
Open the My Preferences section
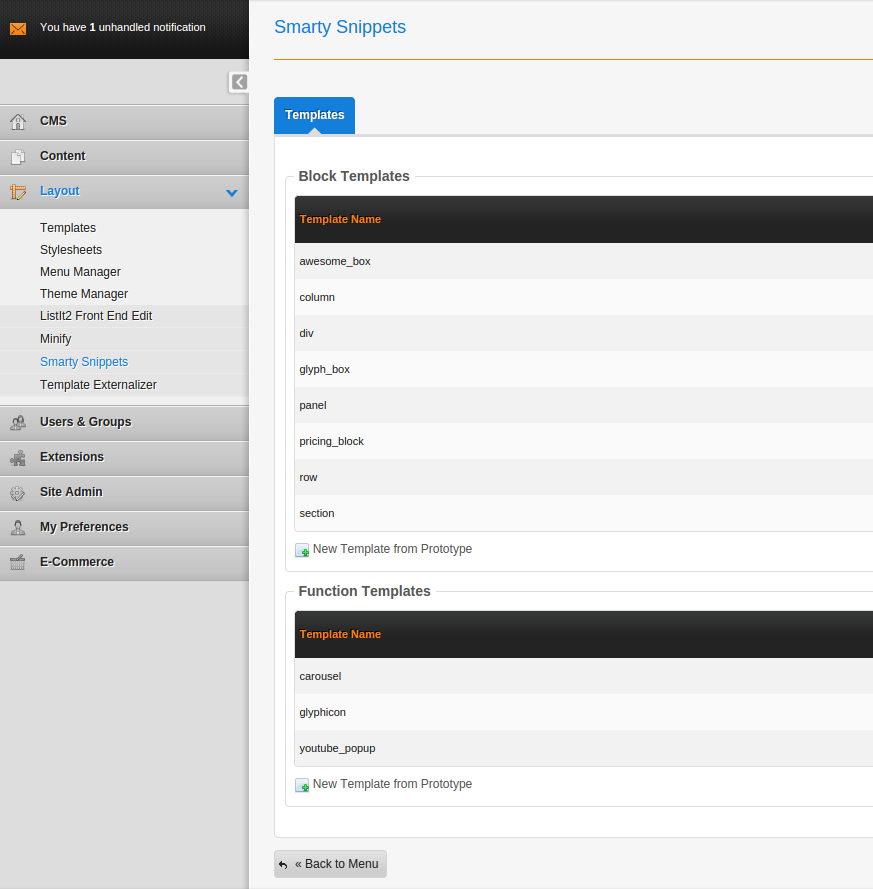(124, 528)
